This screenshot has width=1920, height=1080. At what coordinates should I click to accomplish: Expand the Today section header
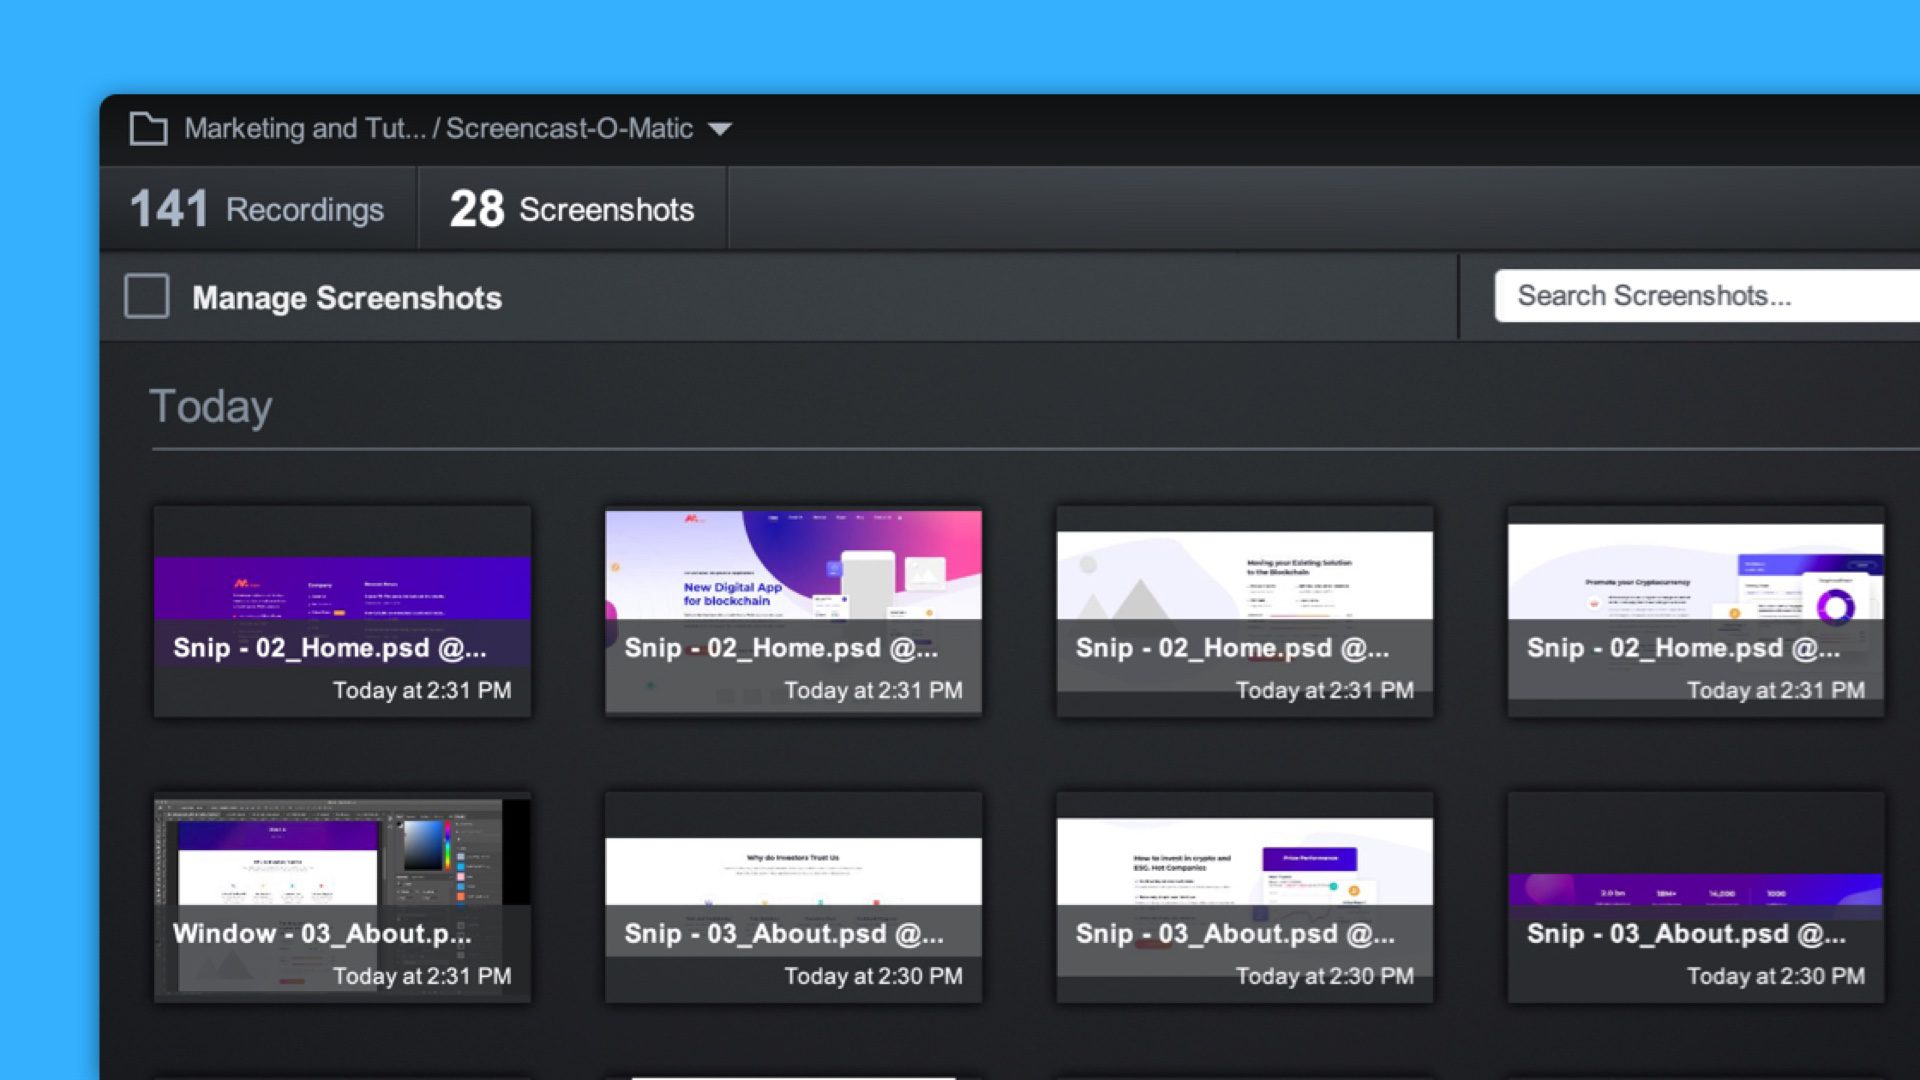pos(210,406)
